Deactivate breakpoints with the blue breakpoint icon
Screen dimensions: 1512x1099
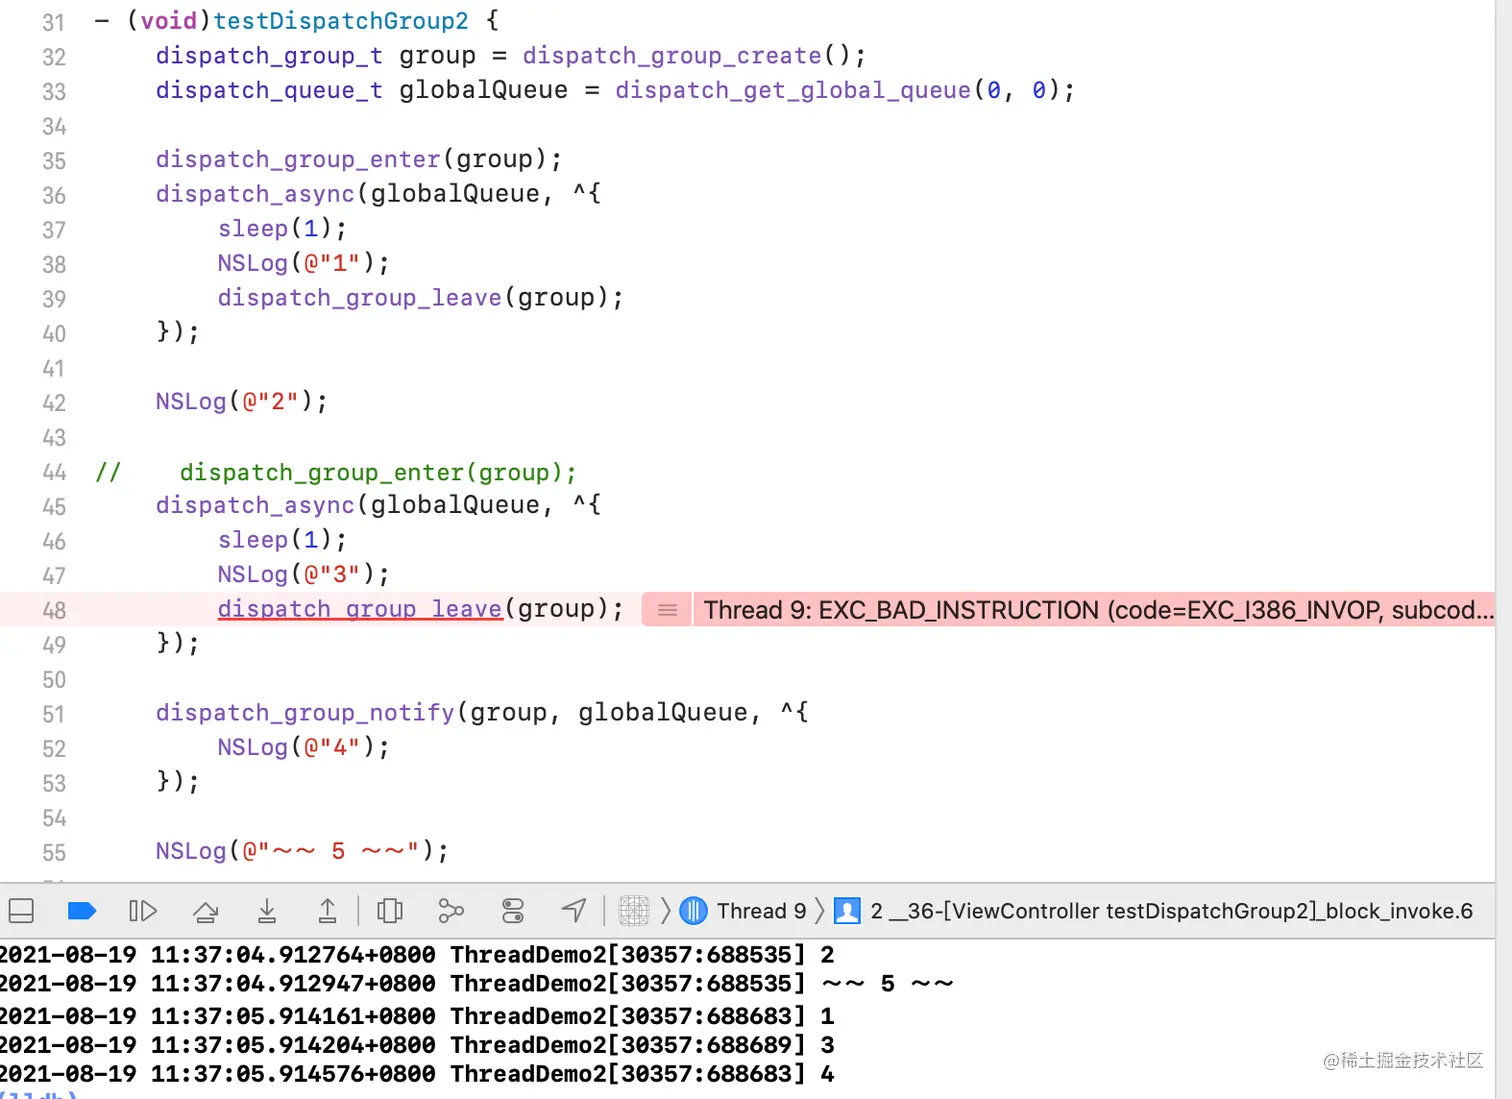[x=81, y=911]
